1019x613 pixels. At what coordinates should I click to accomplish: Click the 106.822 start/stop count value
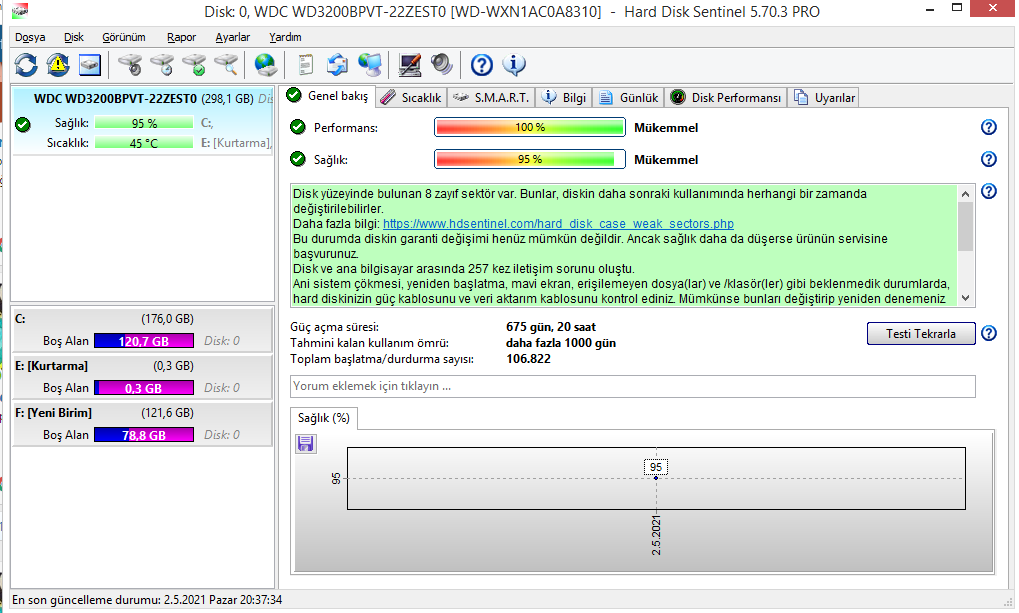528,359
